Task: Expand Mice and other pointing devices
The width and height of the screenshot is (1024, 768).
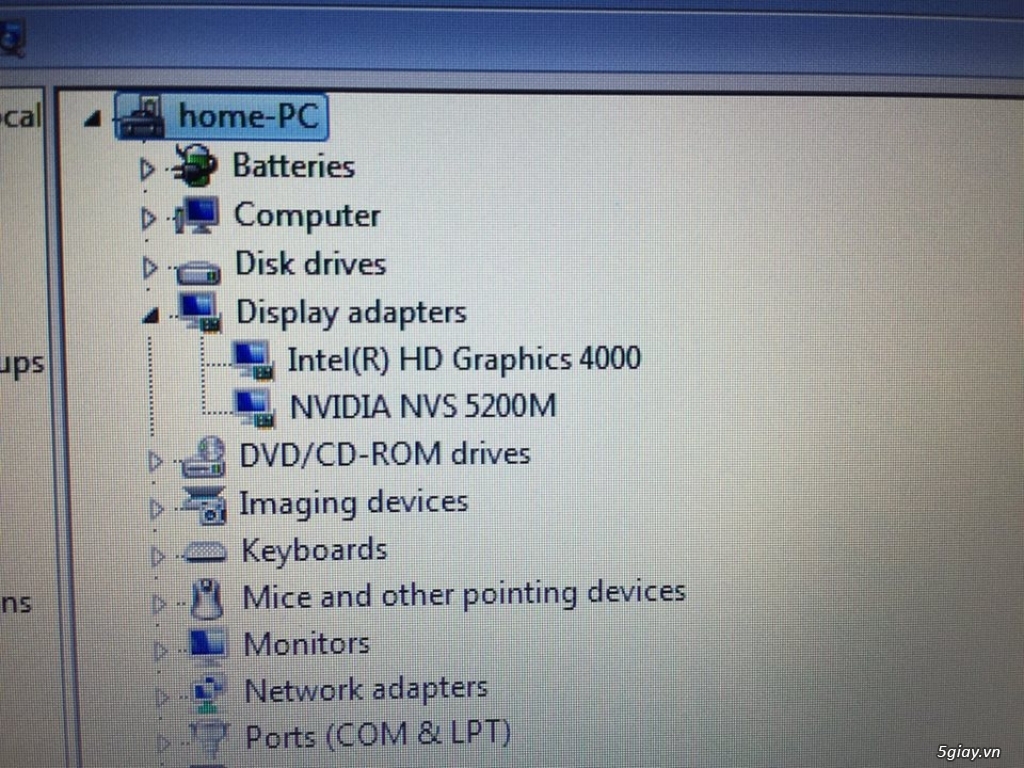Action: coord(159,603)
